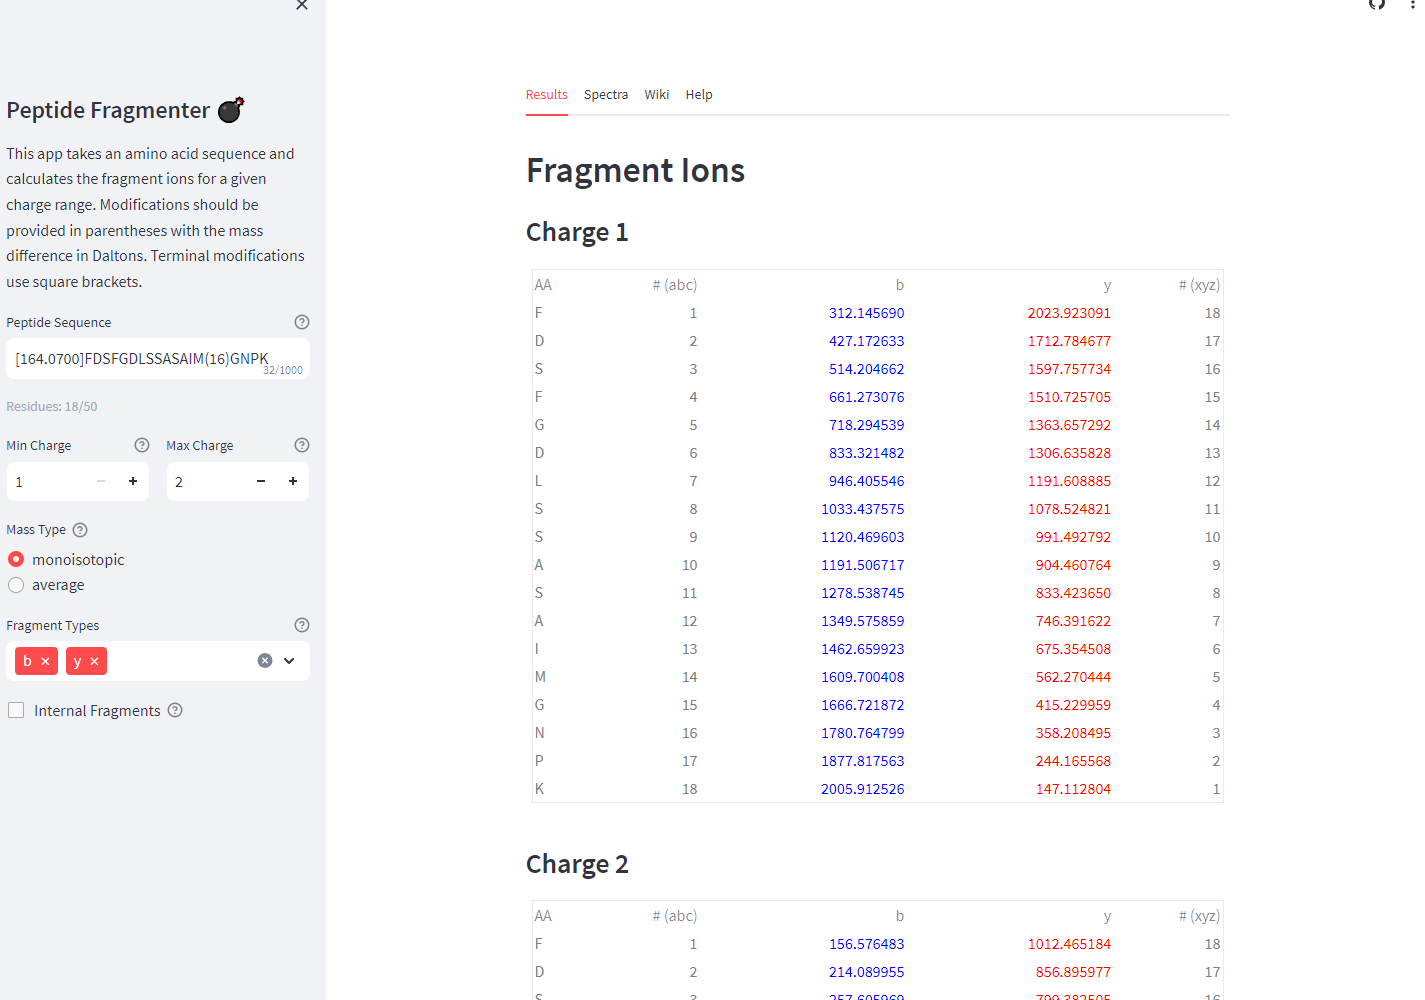The width and height of the screenshot is (1425, 1000).
Task: Select Charge 2 b ion value 156.576483
Action: tap(866, 944)
